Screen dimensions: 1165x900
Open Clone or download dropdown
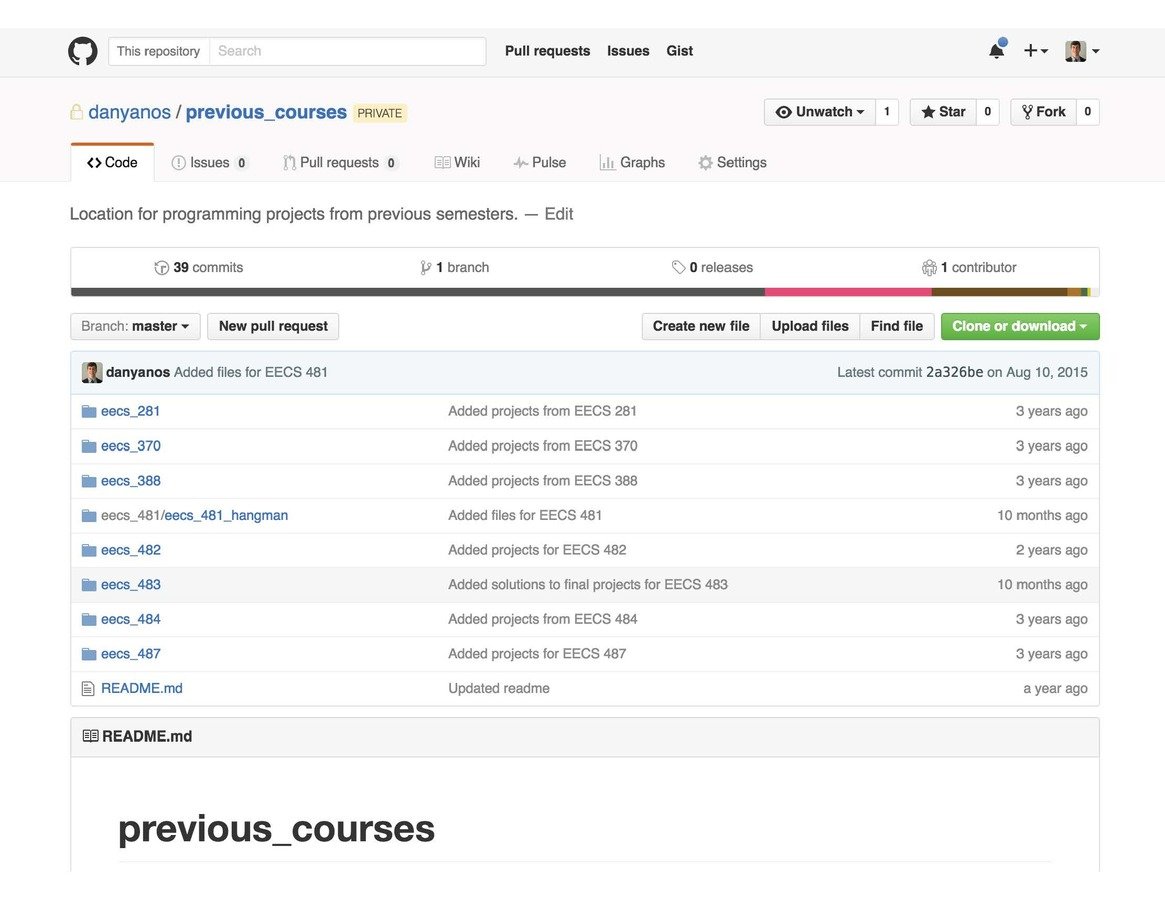1020,326
